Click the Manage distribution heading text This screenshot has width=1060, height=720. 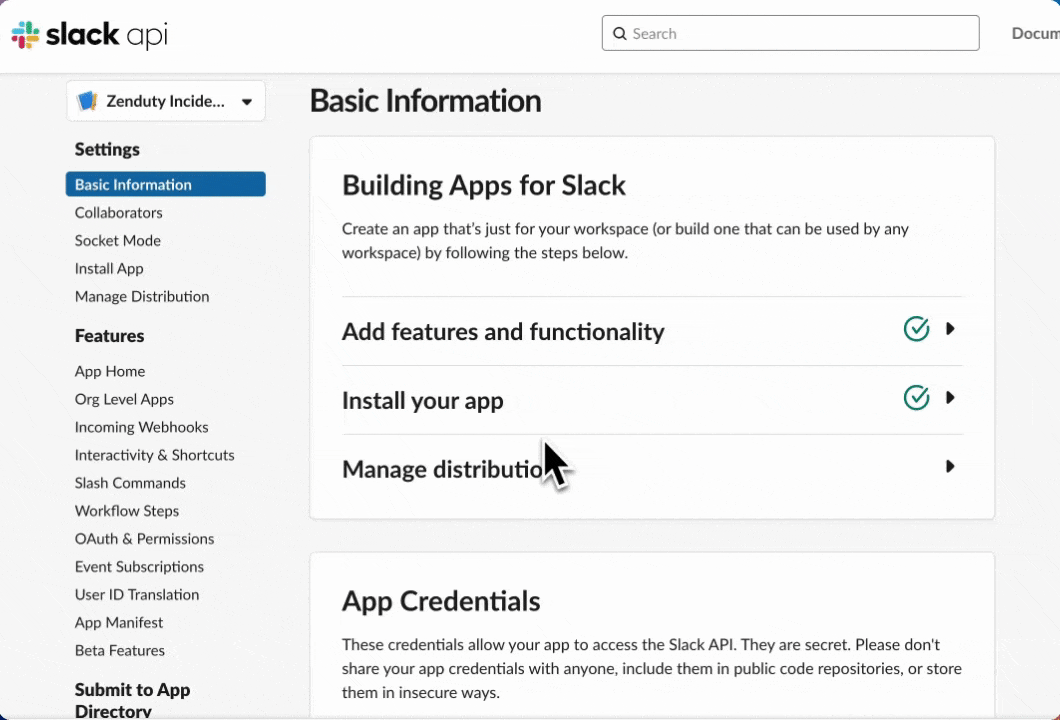tap(442, 469)
